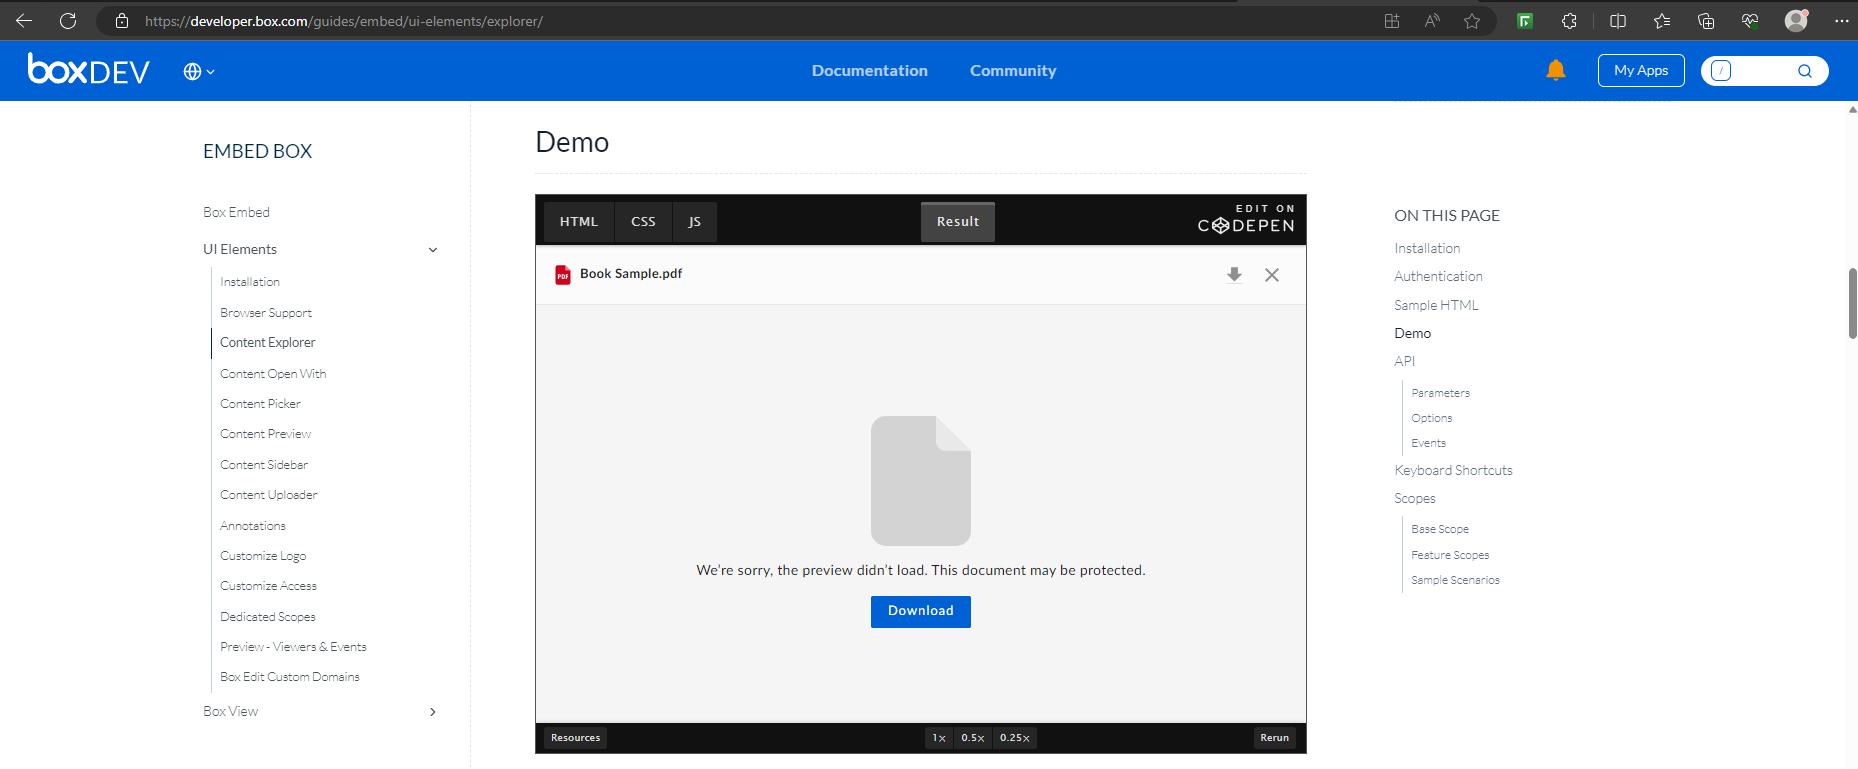View site information via the lock icon
Screen dimensions: 1858x769
coord(122,20)
